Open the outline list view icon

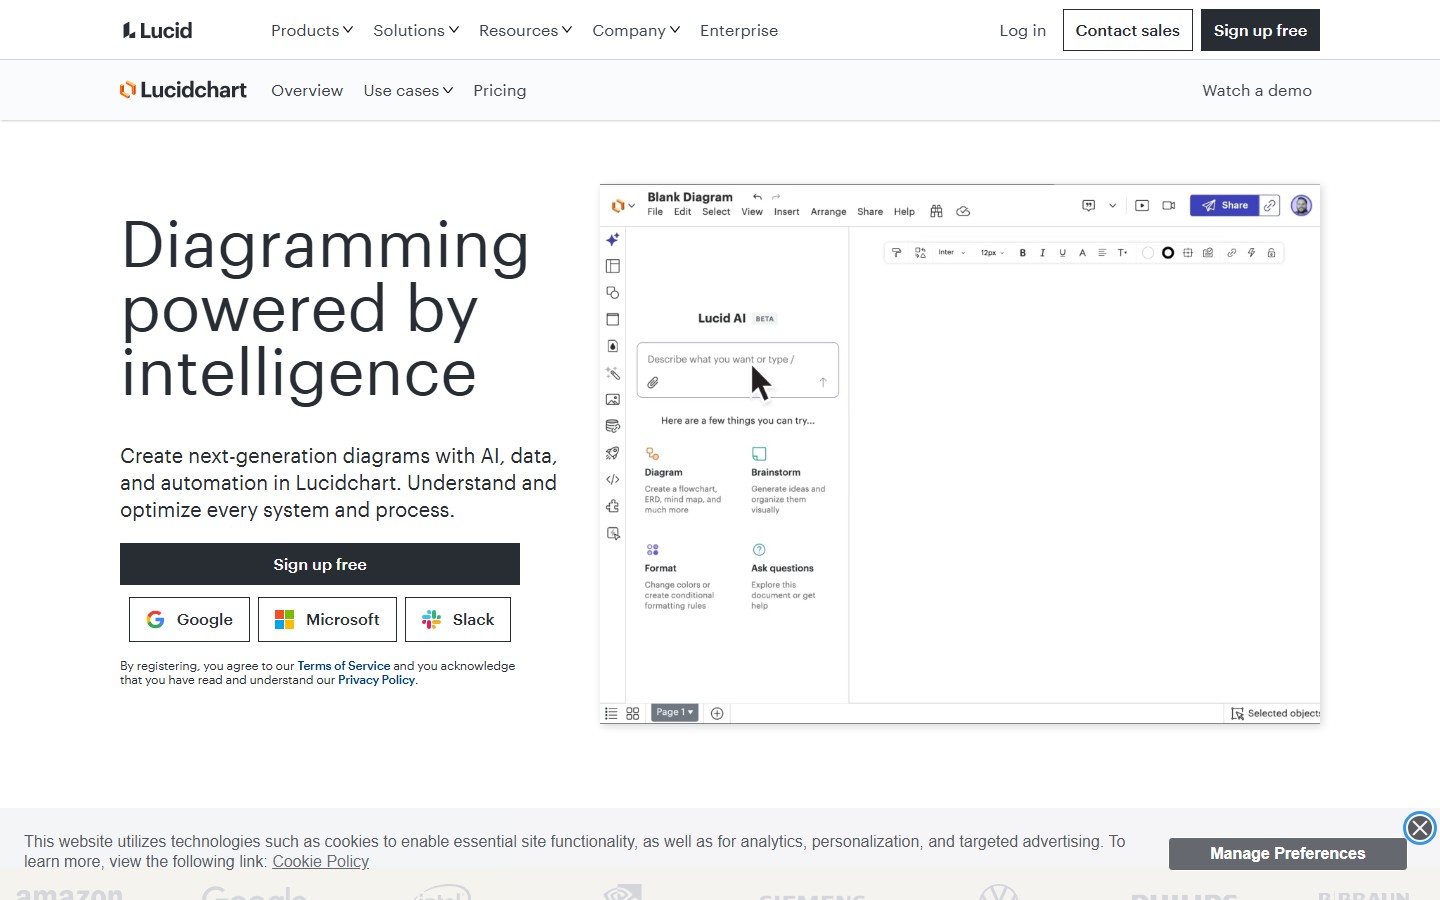(x=611, y=713)
